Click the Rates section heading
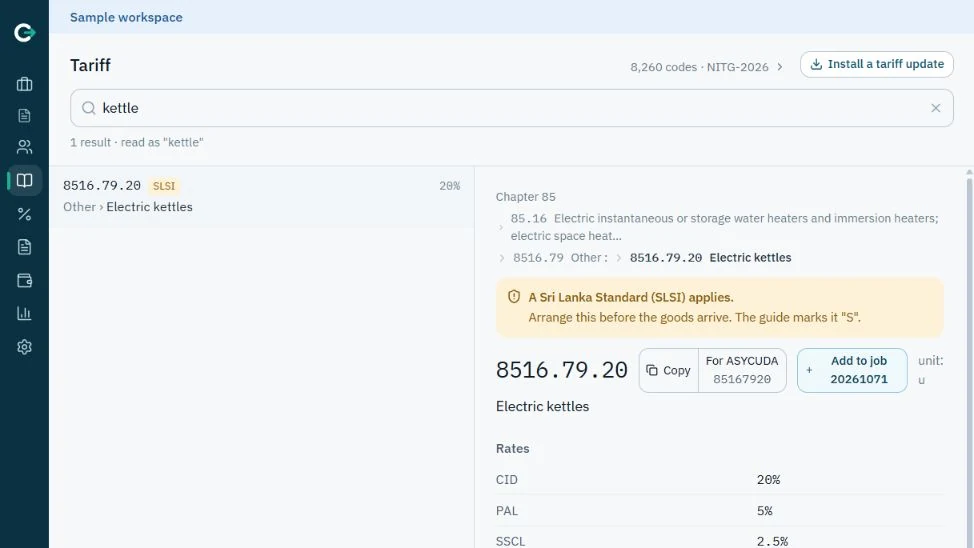974x548 pixels. pyautogui.click(x=512, y=449)
